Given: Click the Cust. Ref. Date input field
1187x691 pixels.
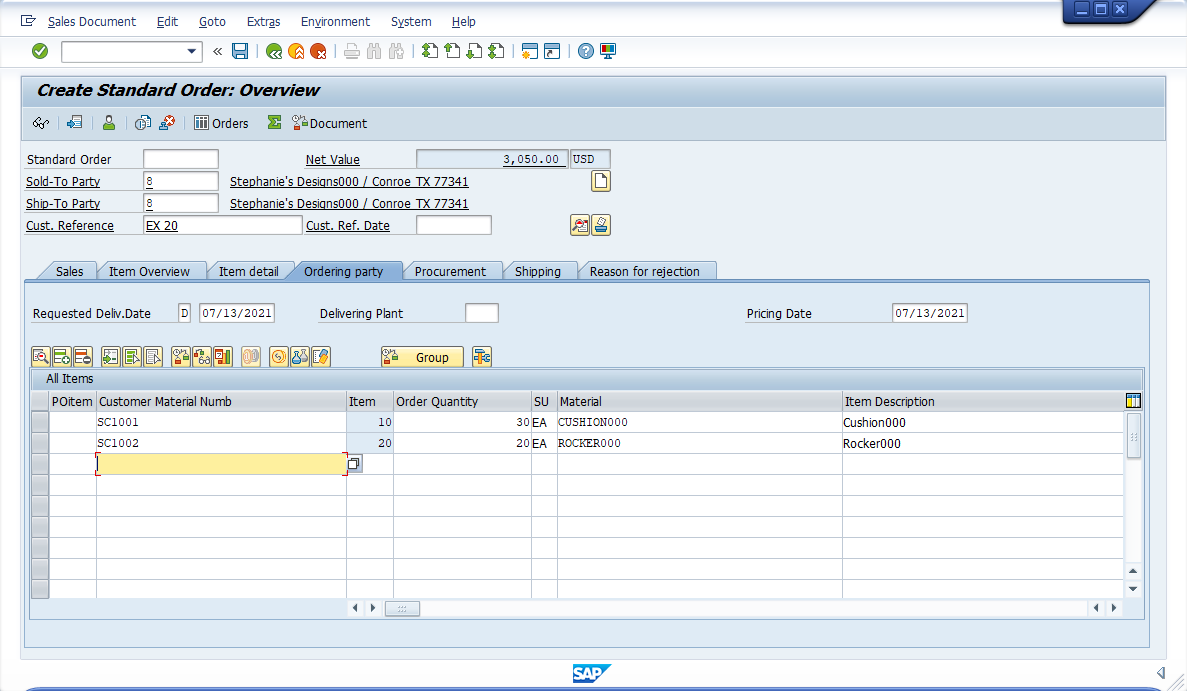Looking at the screenshot, I should pos(453,225).
